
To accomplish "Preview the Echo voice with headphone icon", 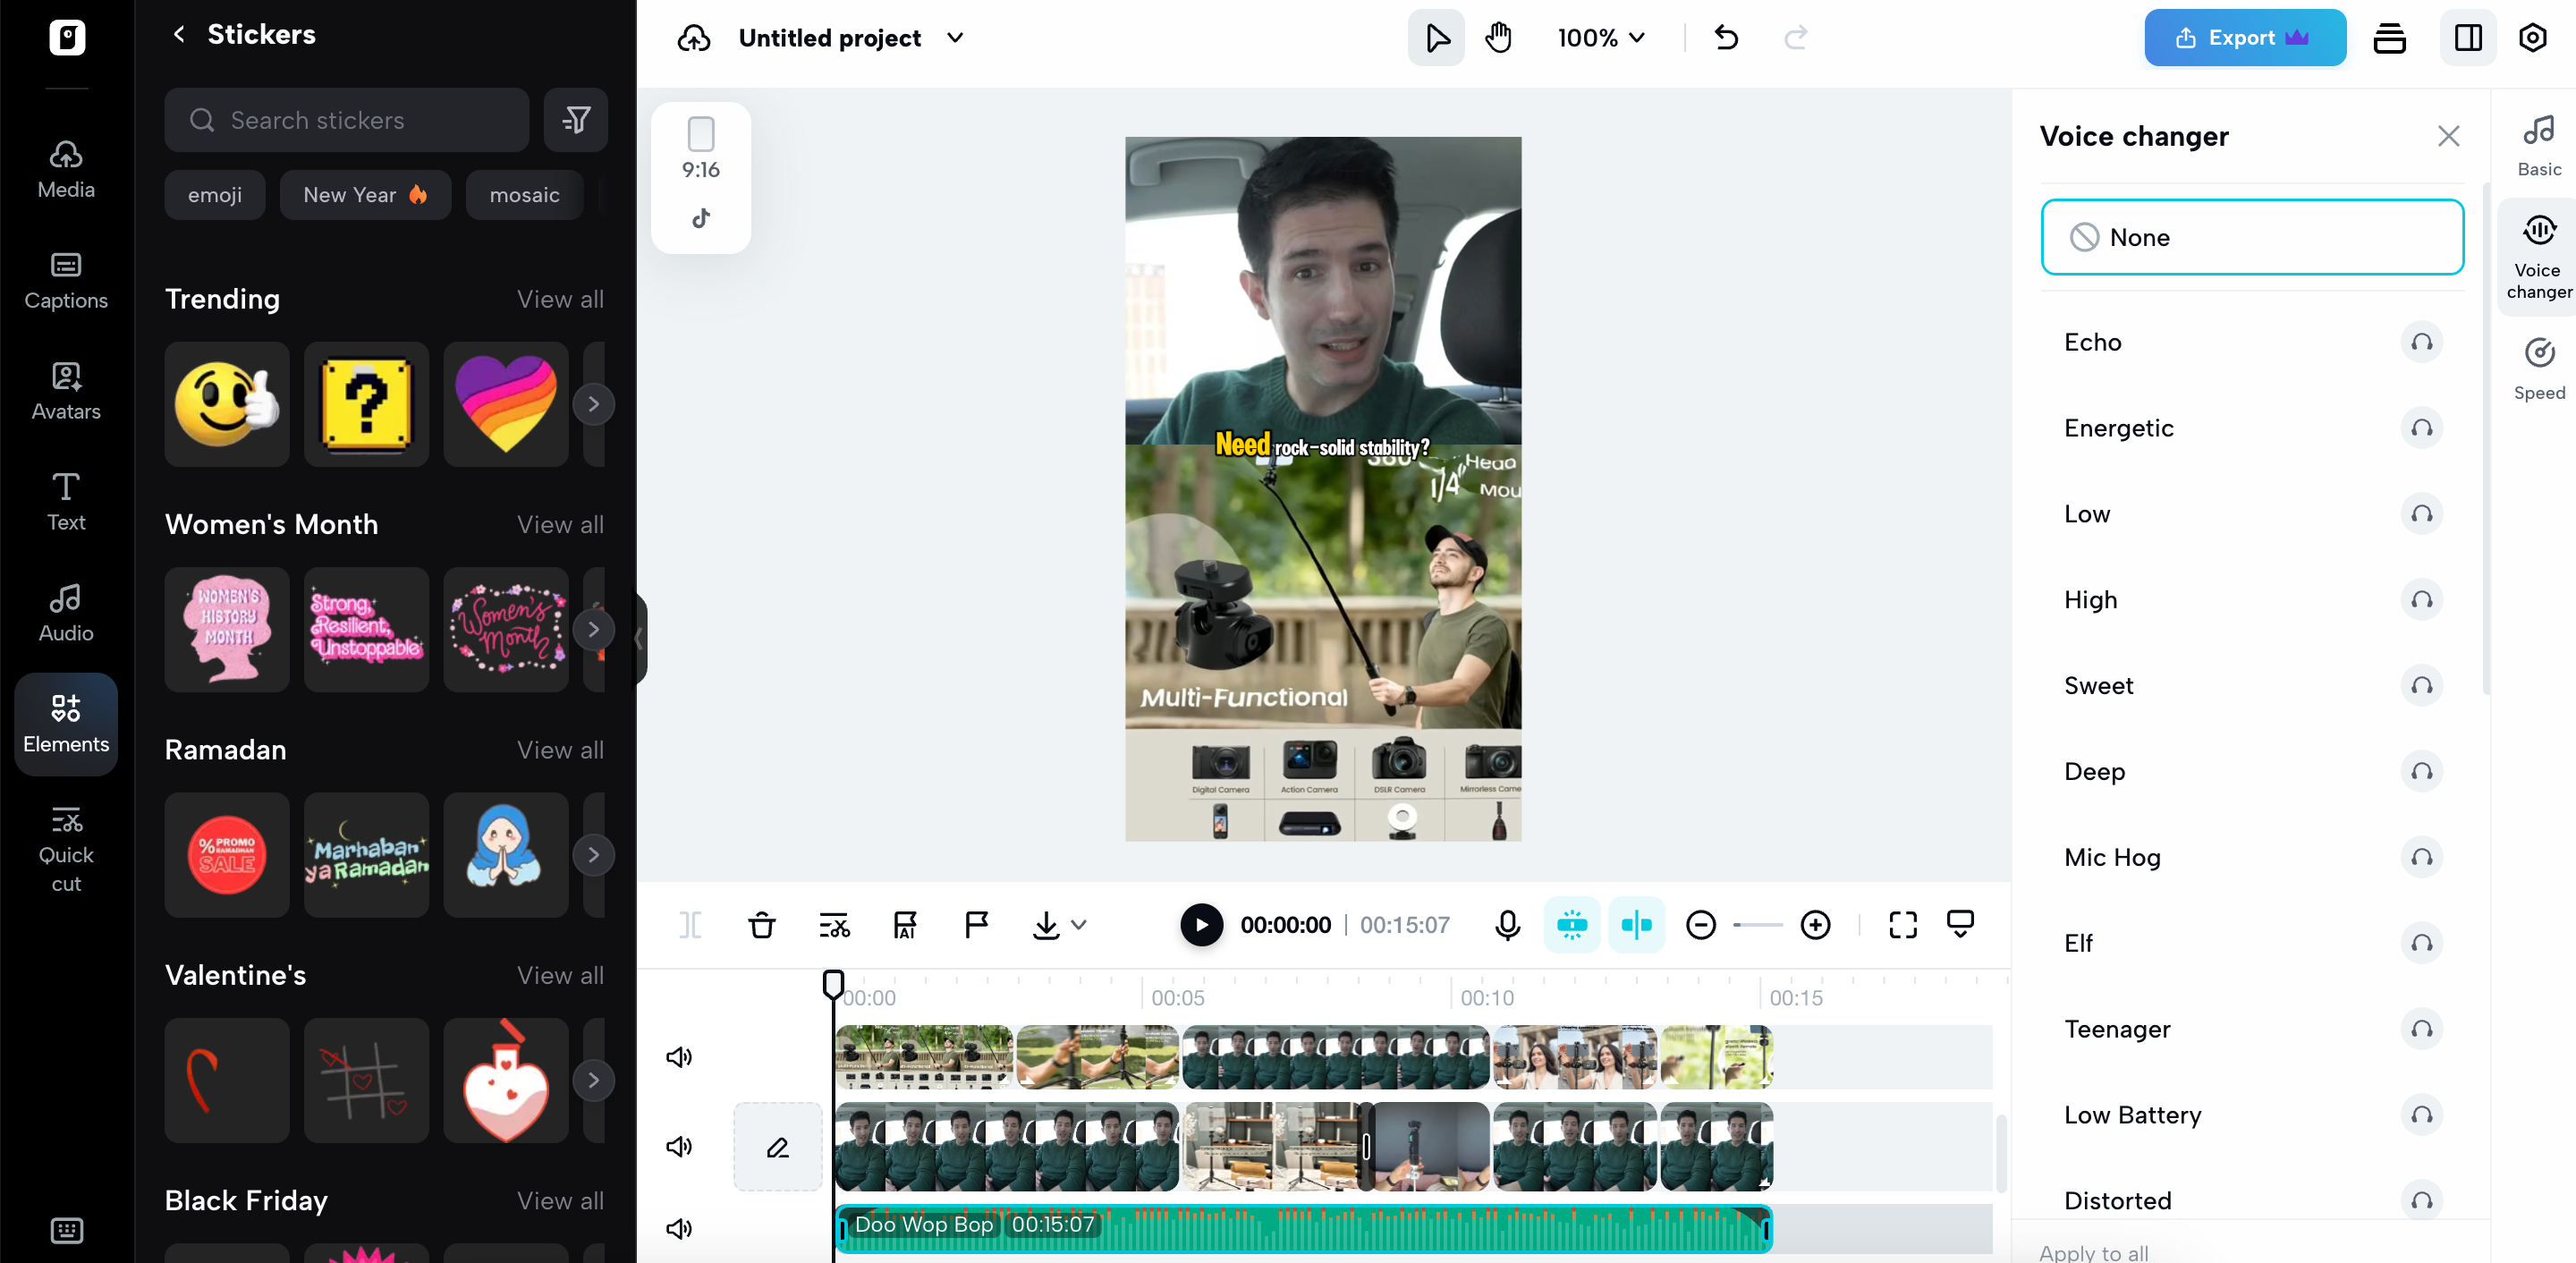I will pos(2421,342).
